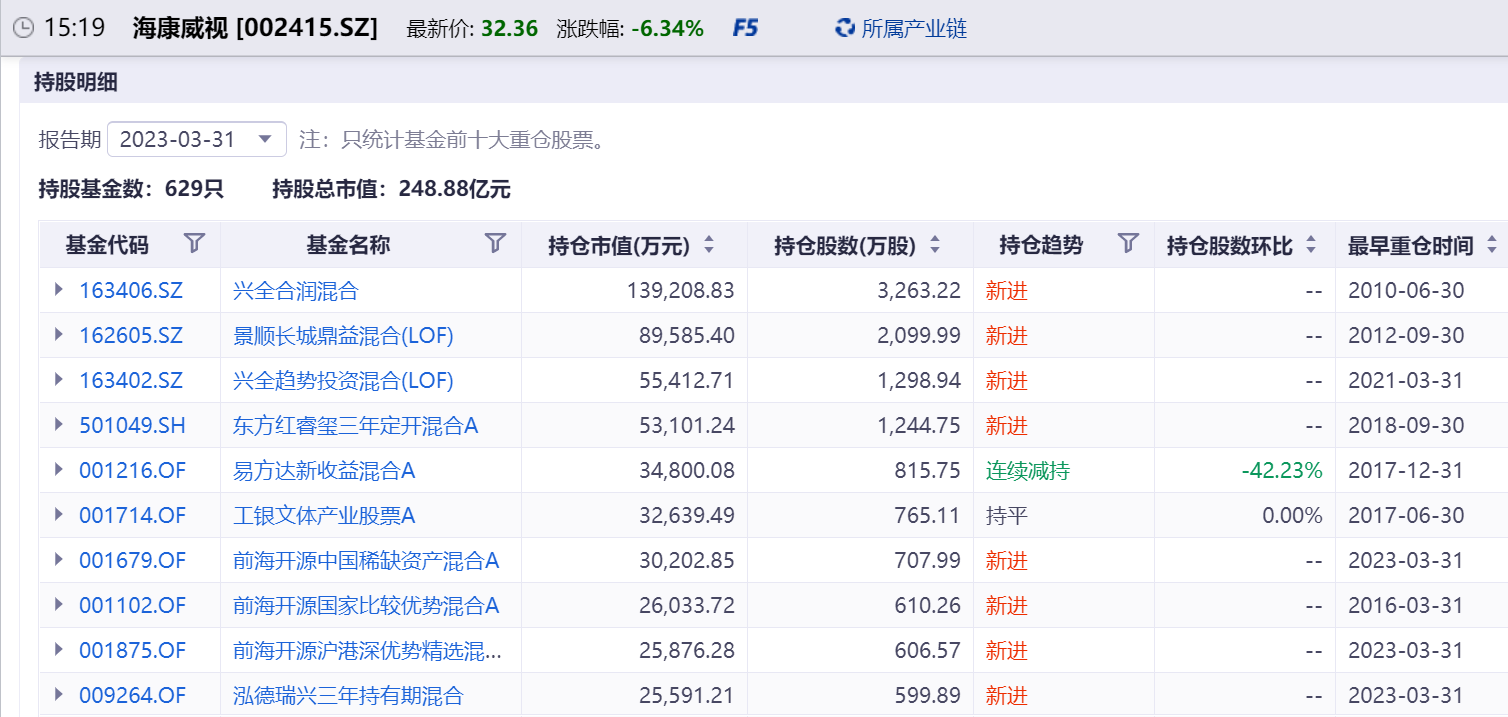Open 前海开源国家比较优势混合A fund link
The image size is (1508, 717).
(366, 606)
